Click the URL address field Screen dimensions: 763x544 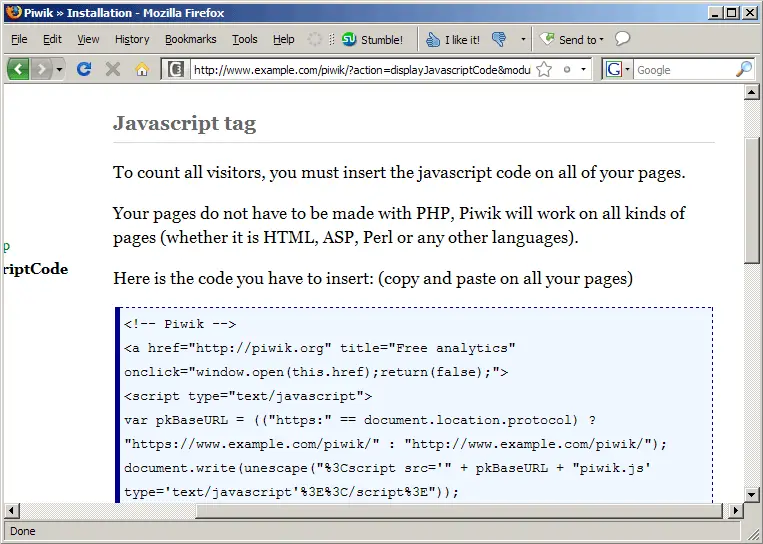[x=362, y=70]
